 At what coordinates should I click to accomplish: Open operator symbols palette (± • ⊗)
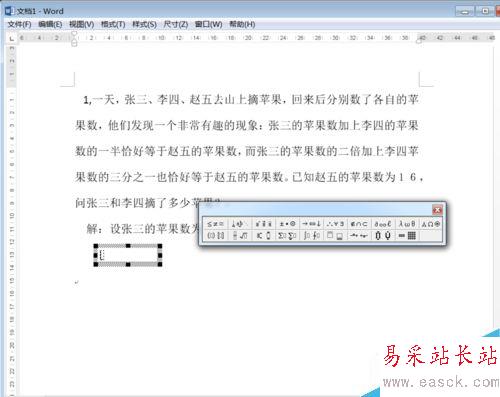point(287,224)
